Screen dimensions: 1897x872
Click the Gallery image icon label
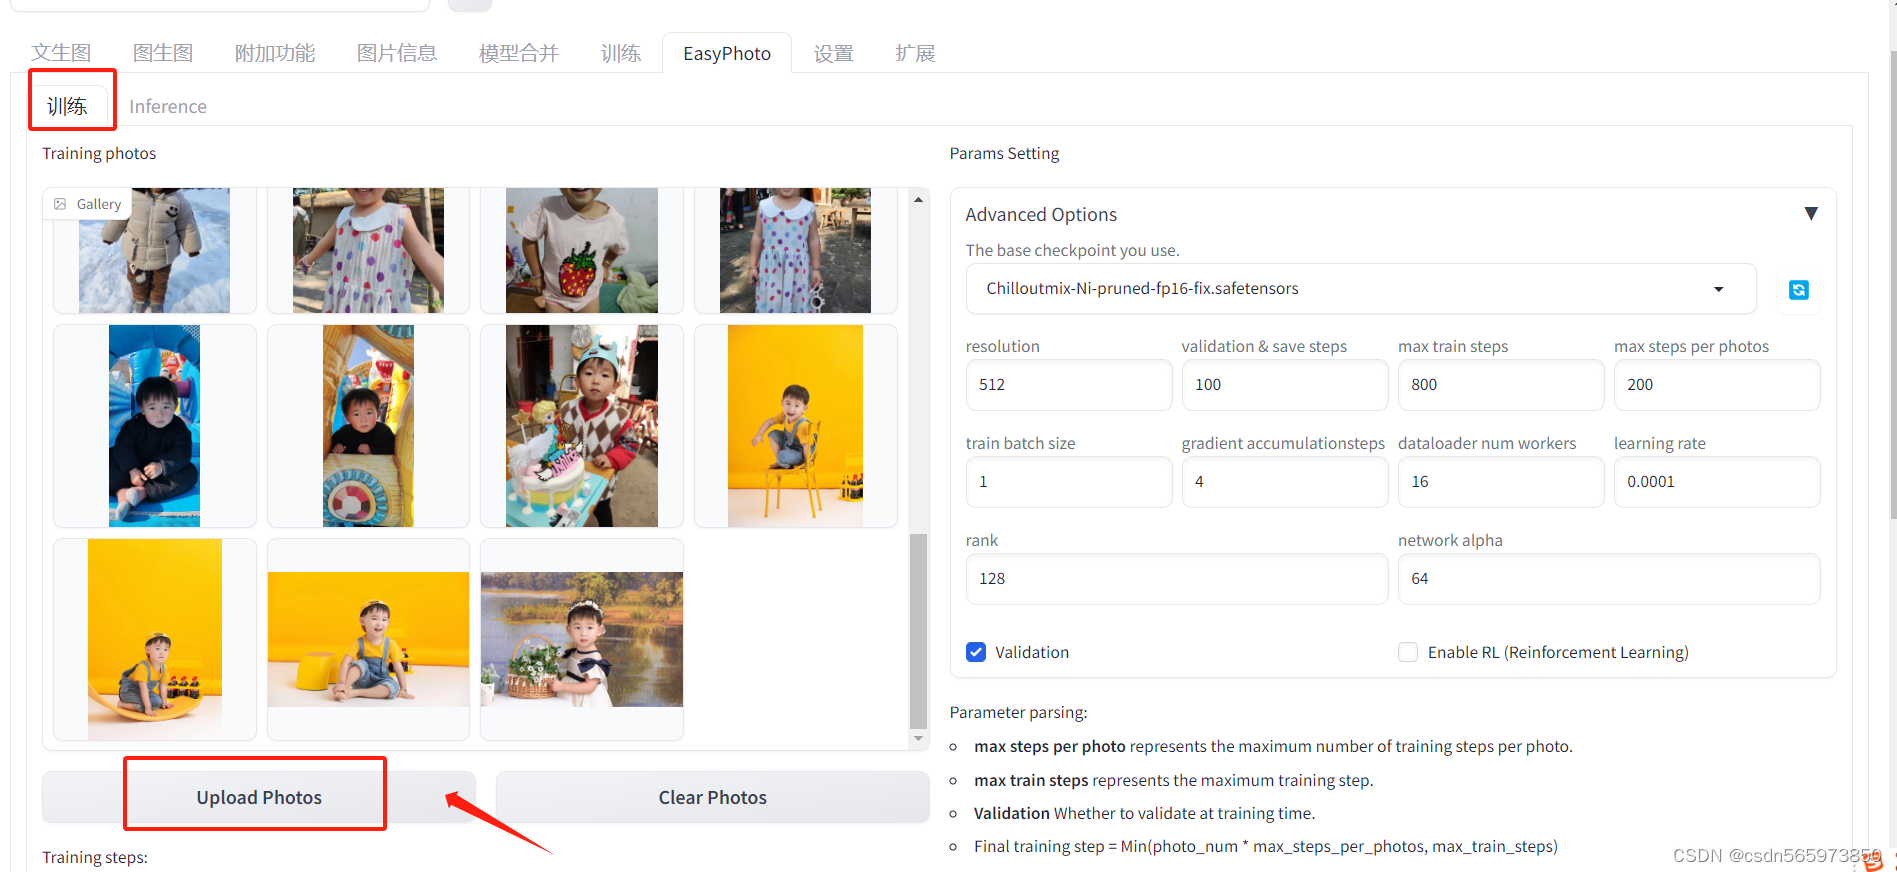pos(87,204)
